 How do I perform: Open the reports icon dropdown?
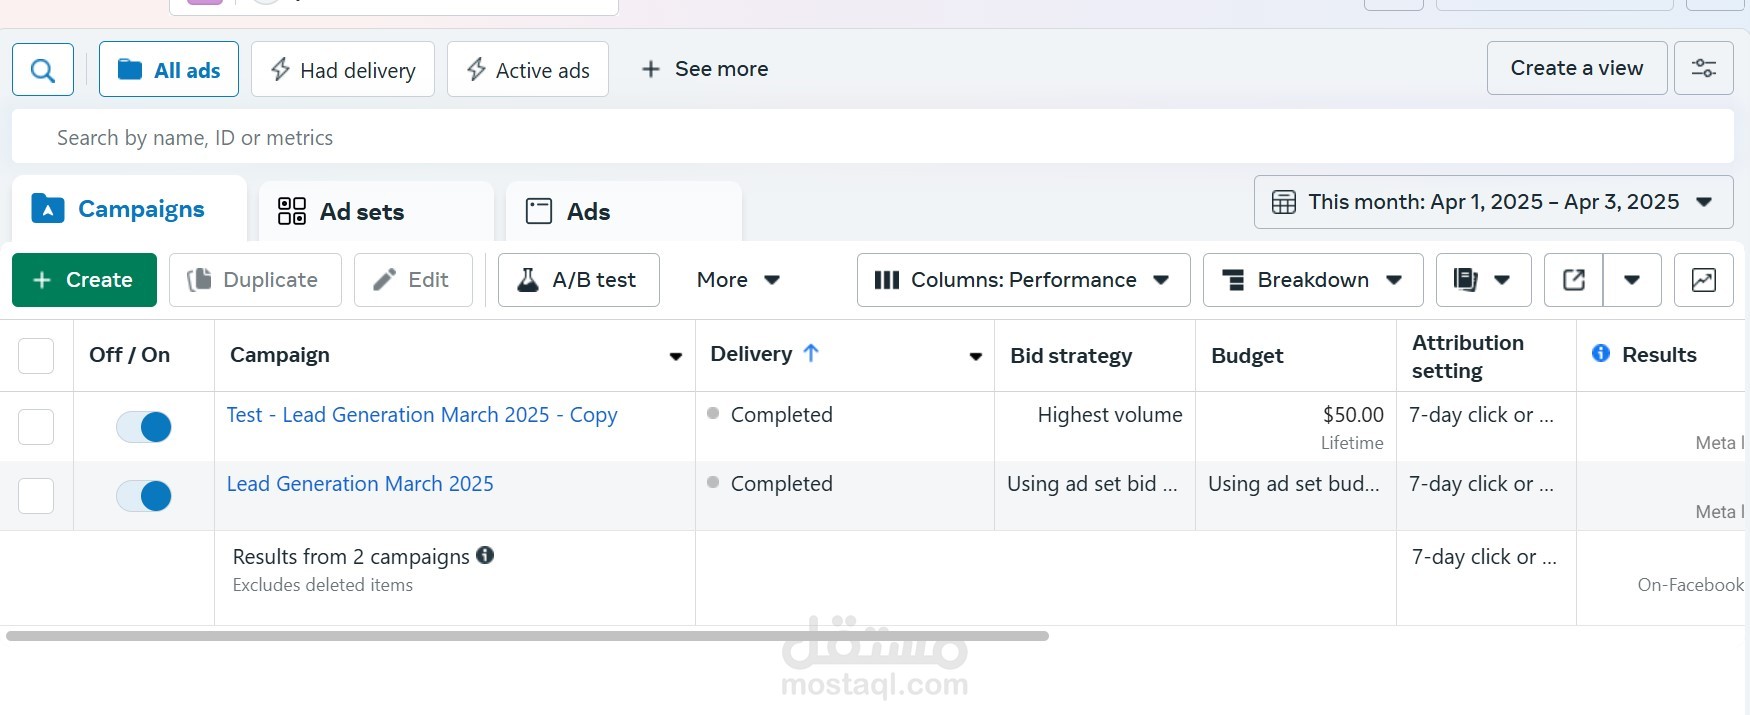[1484, 280]
